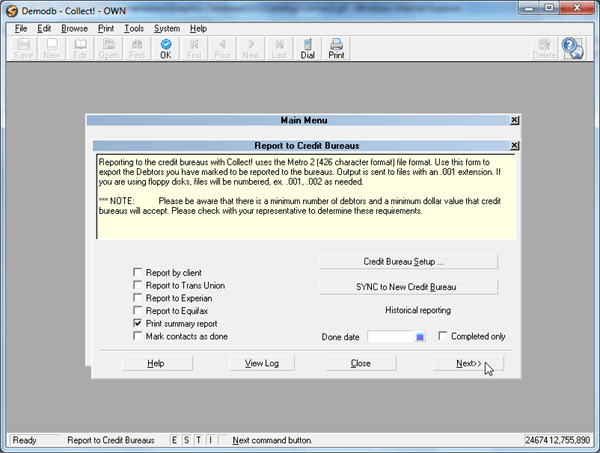Open the System menu
Screen dimensions: 600x453
coord(167,29)
